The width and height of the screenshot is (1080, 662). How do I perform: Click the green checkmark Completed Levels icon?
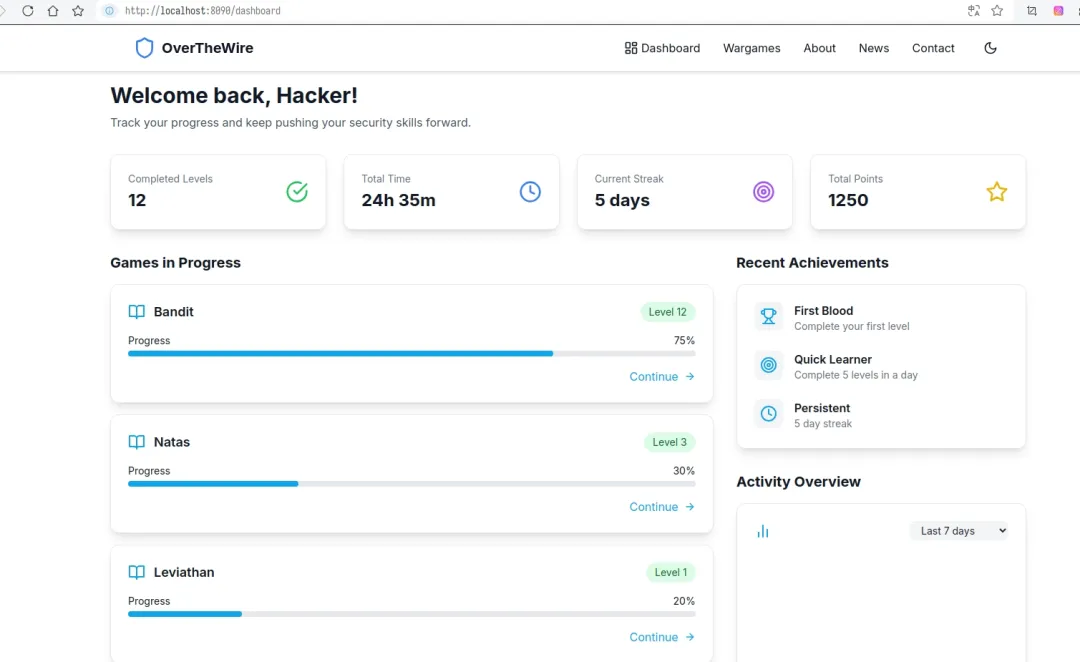297,192
